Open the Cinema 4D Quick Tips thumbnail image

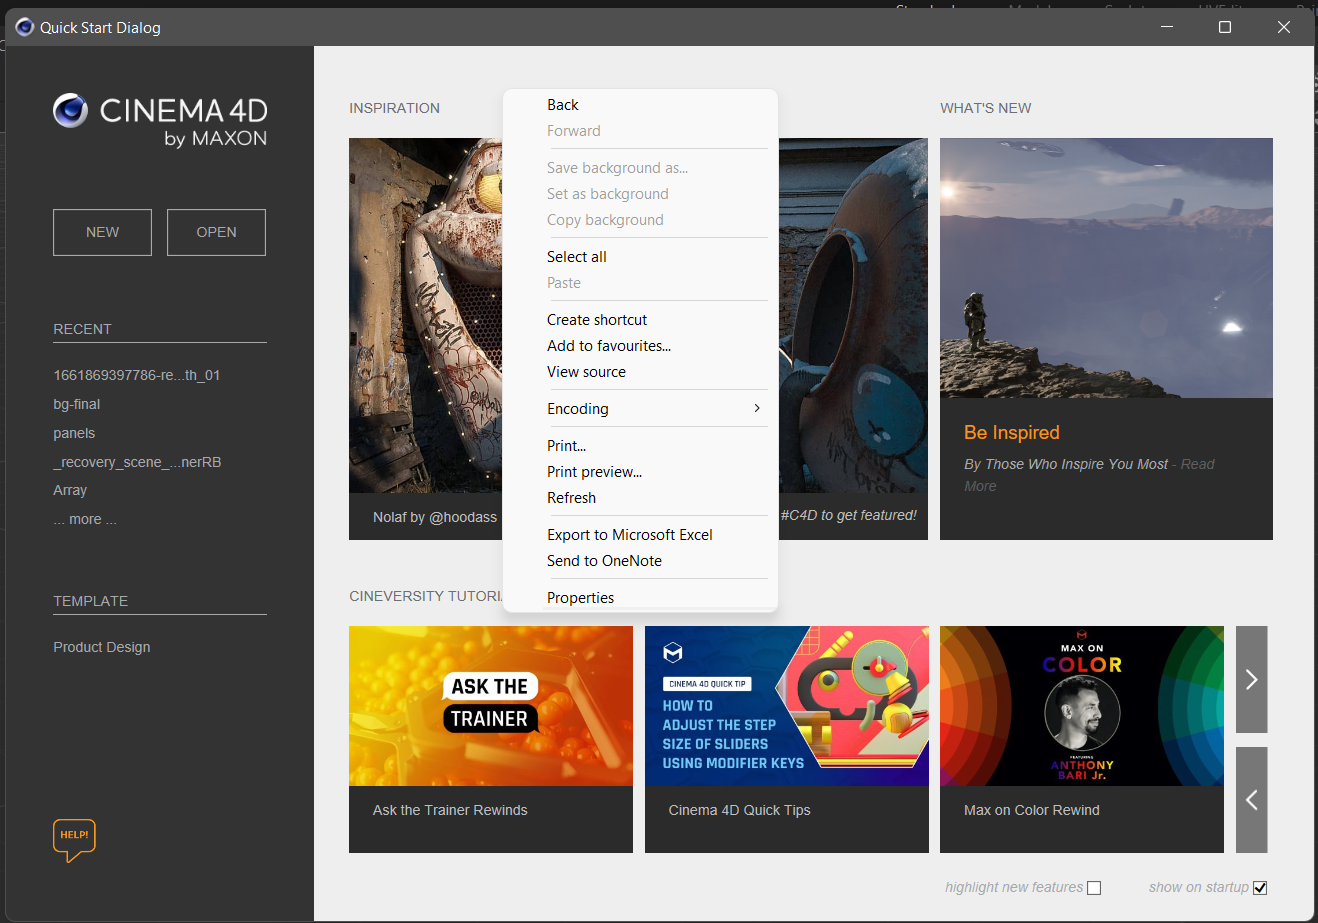coord(787,706)
